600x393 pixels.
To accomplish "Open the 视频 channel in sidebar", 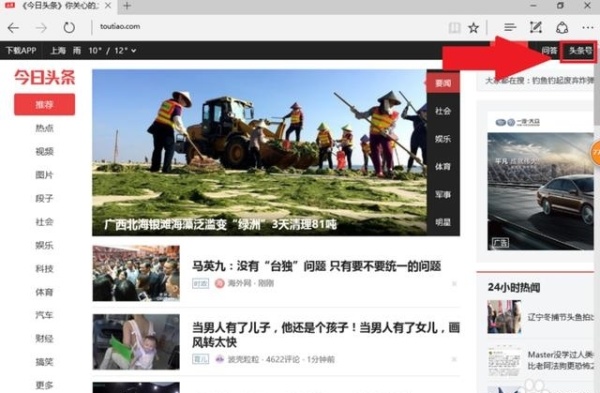I will pos(44,152).
